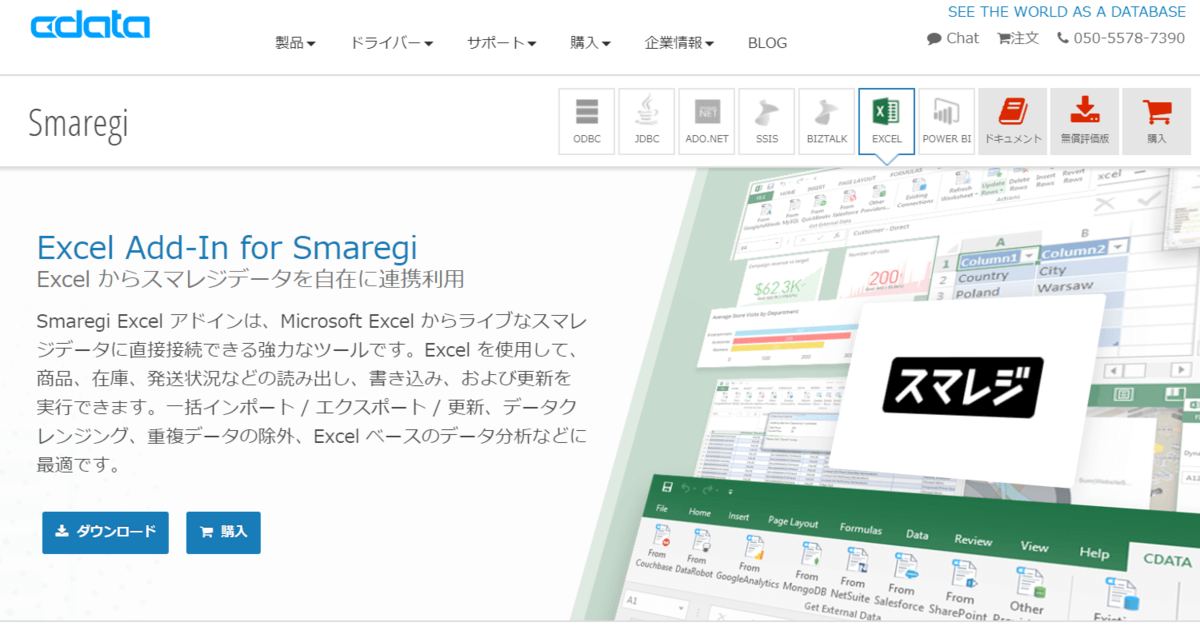
Task: Open the Power BI connector icon
Action: click(x=947, y=122)
